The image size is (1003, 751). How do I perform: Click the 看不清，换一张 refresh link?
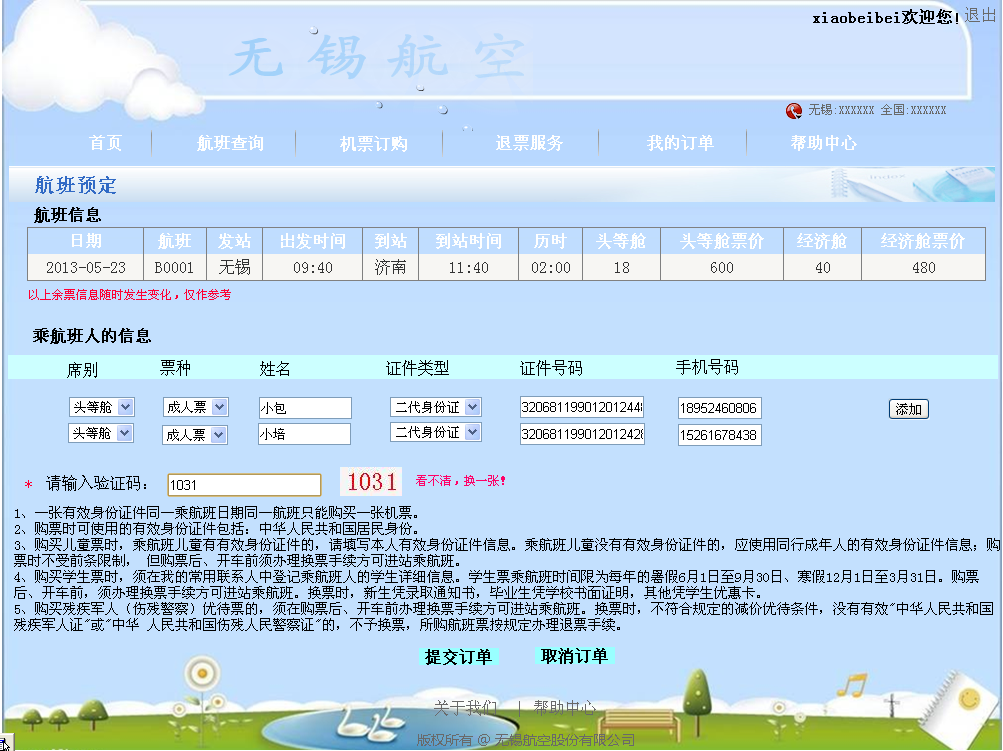[x=461, y=480]
